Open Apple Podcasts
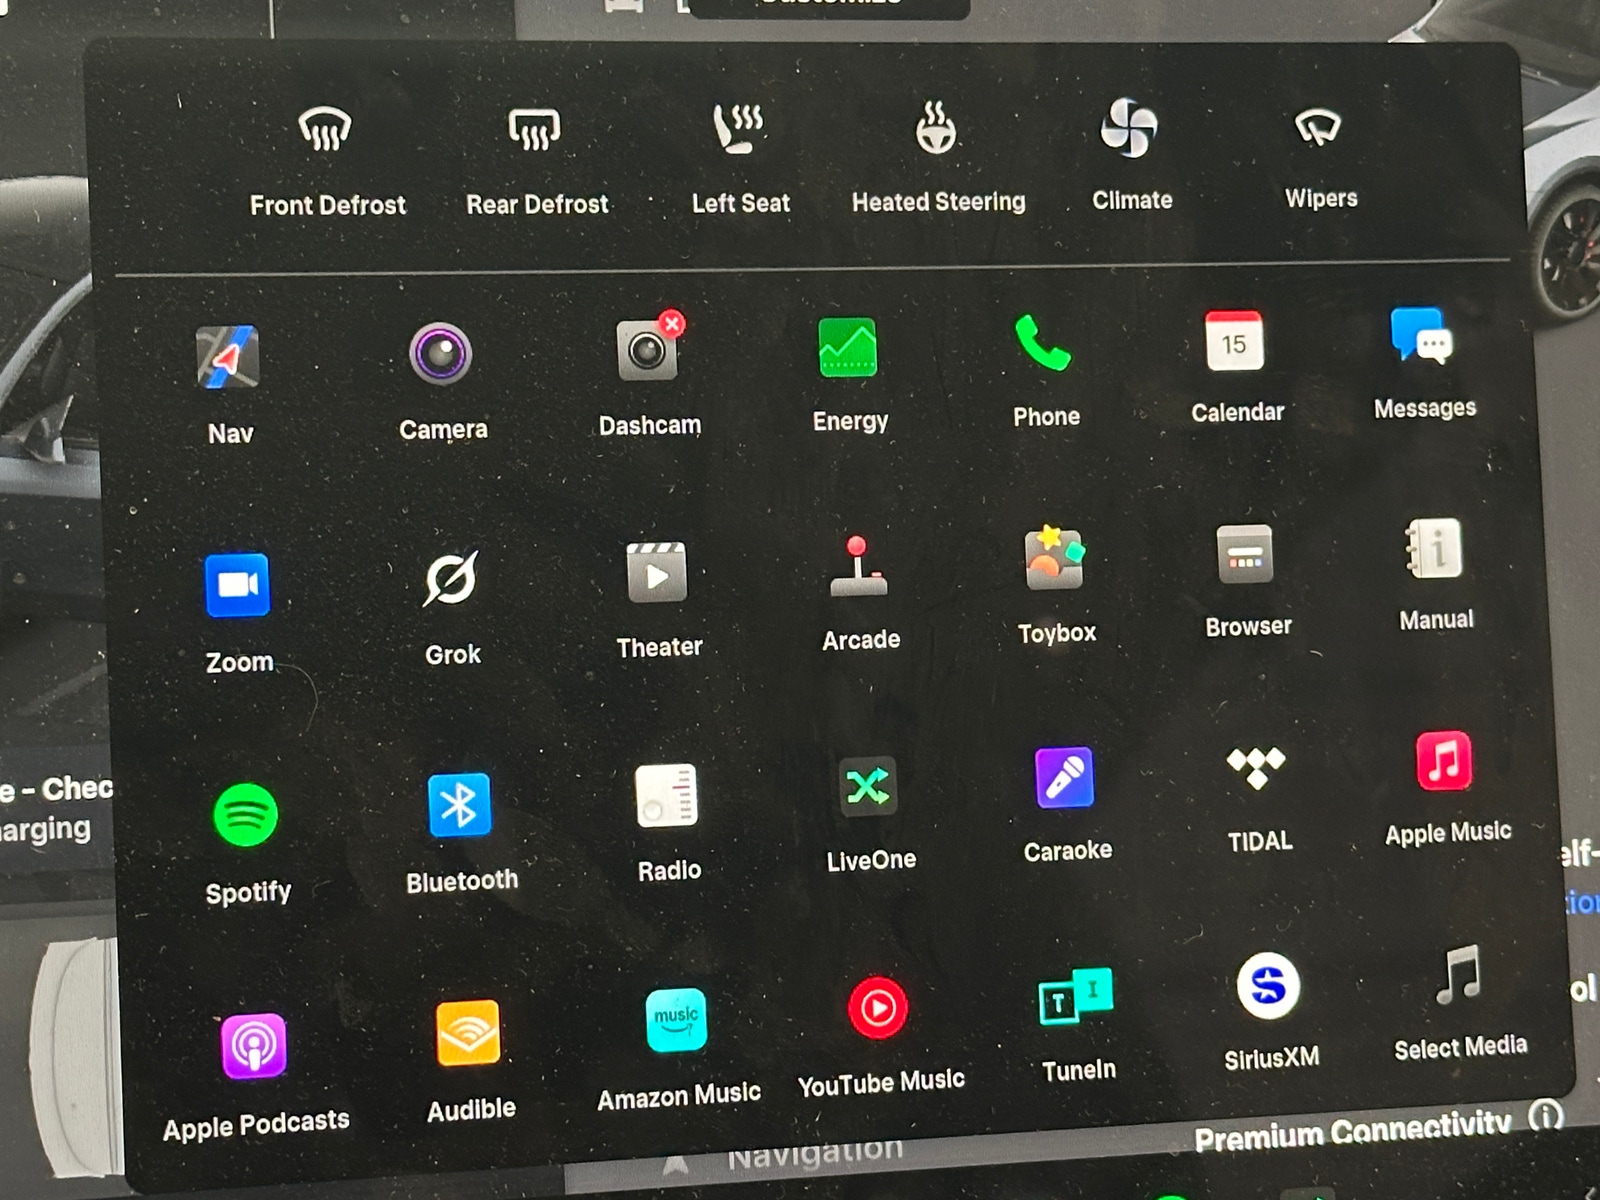Screen dimensions: 1600x1200 click(253, 1046)
